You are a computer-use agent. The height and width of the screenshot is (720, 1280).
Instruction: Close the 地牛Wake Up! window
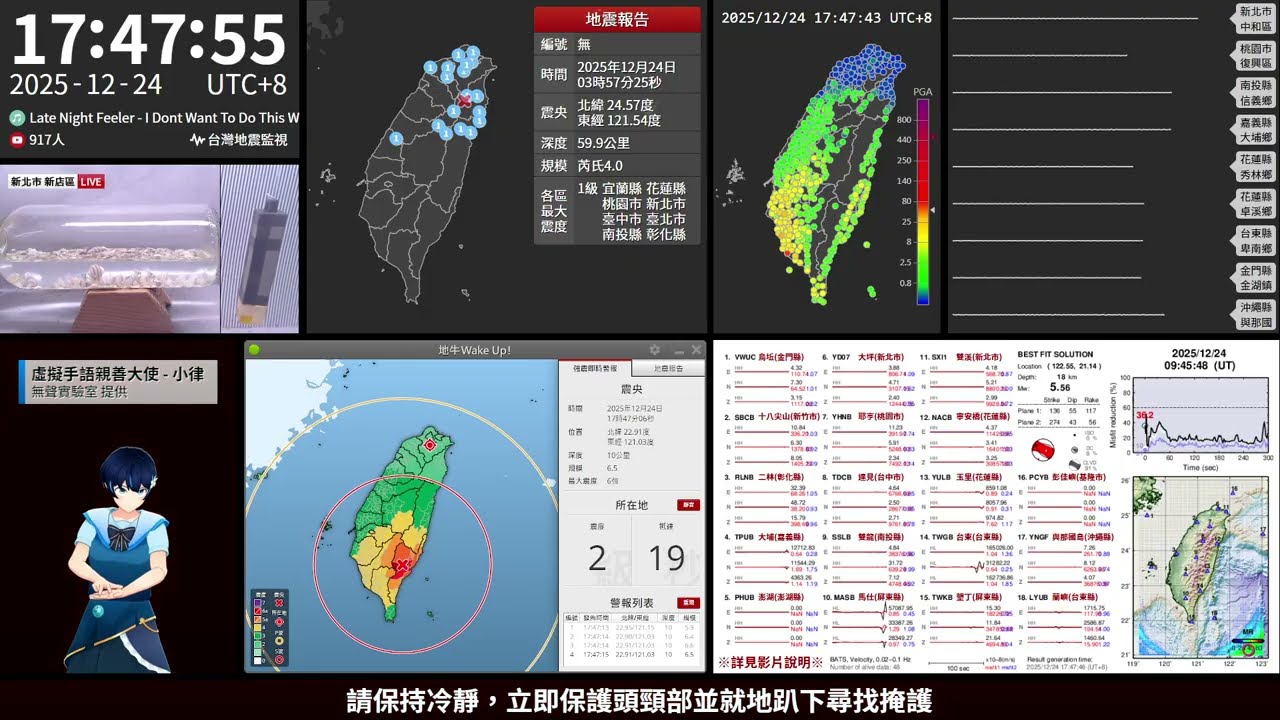point(696,350)
